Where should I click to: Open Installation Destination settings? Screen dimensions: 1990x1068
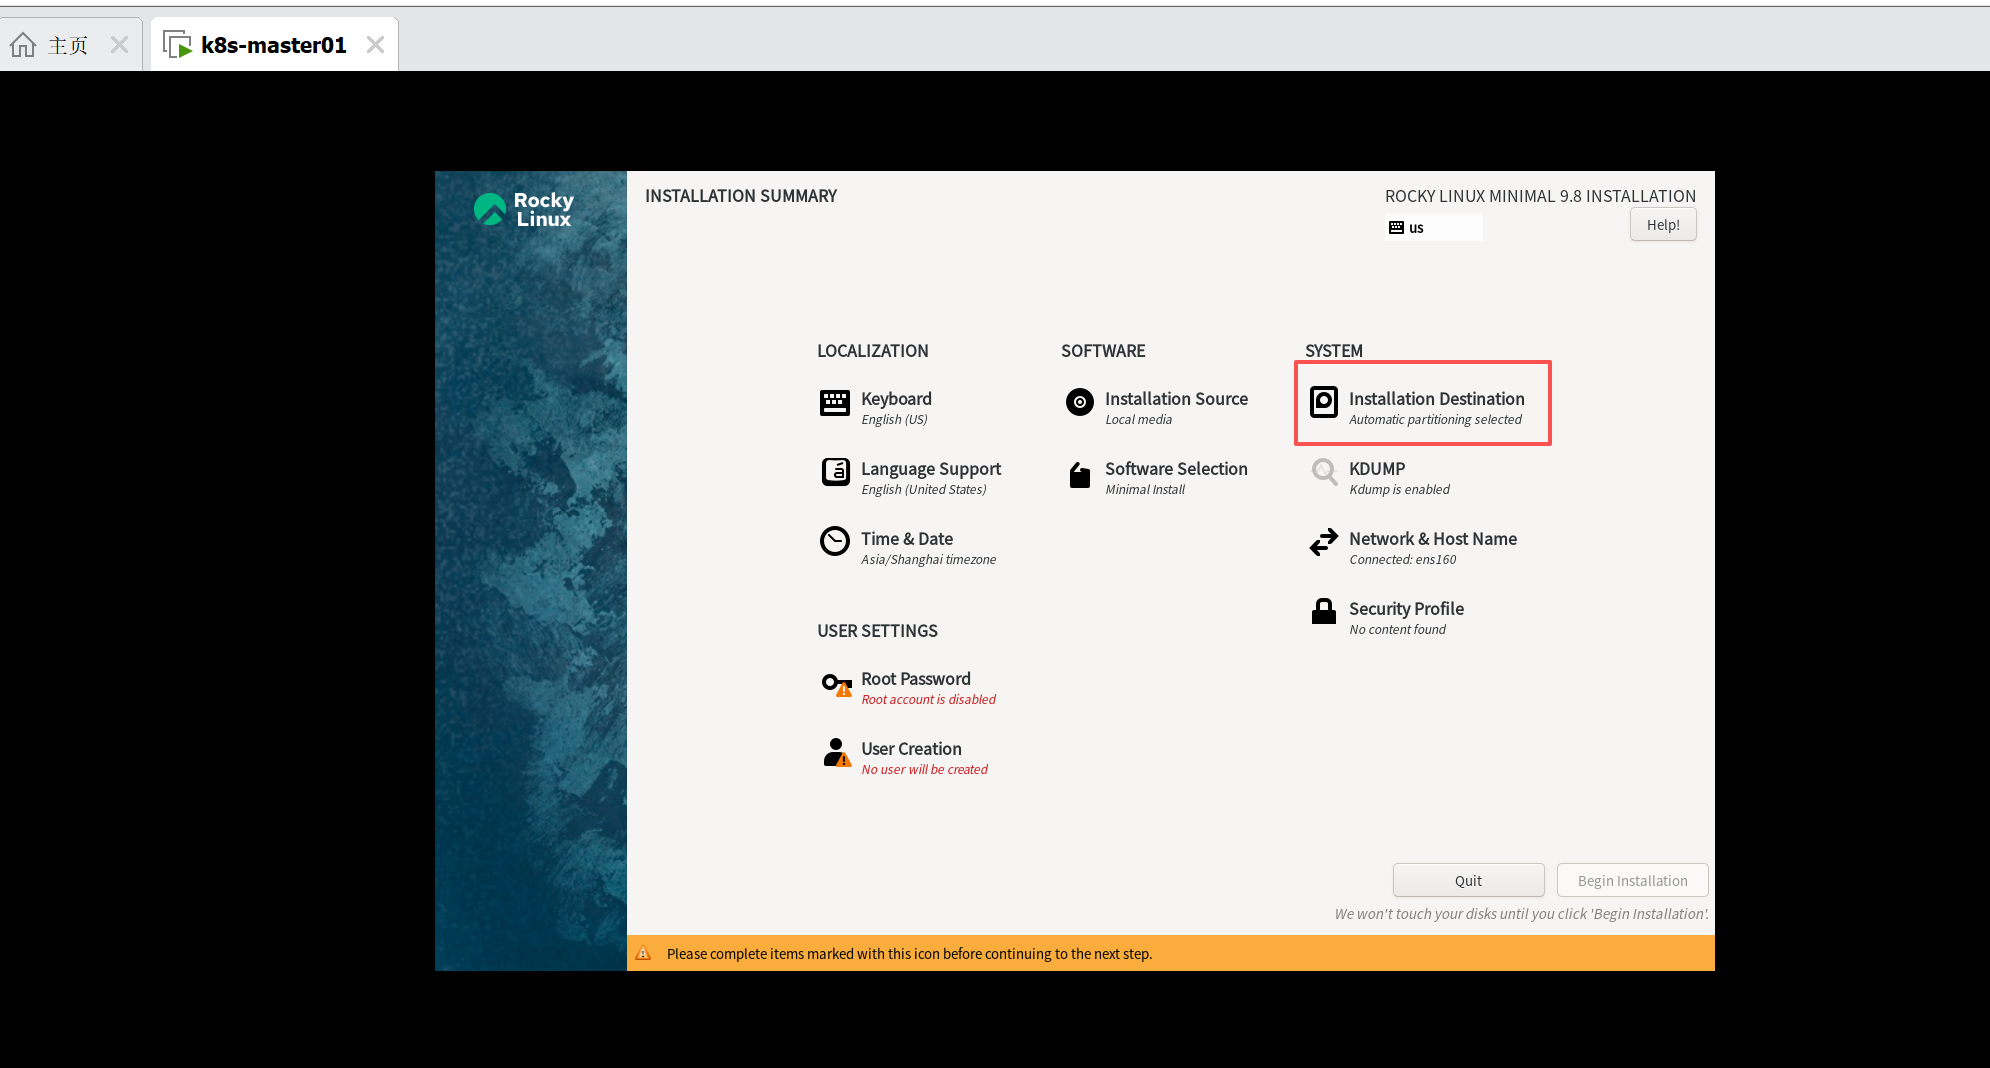[x=1437, y=399]
